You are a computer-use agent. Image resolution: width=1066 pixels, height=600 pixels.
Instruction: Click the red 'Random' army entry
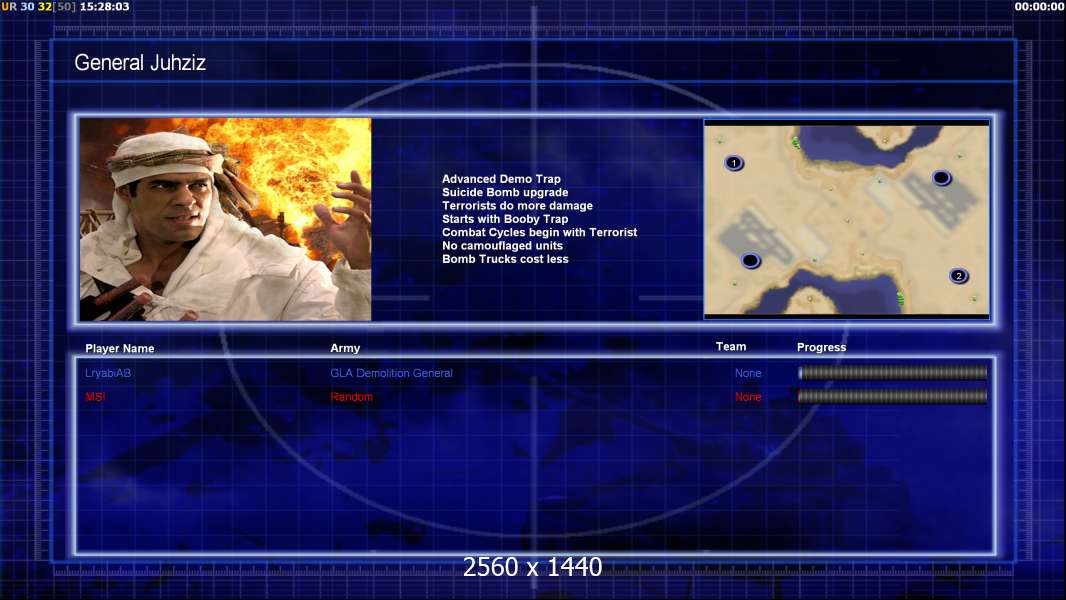[351, 397]
